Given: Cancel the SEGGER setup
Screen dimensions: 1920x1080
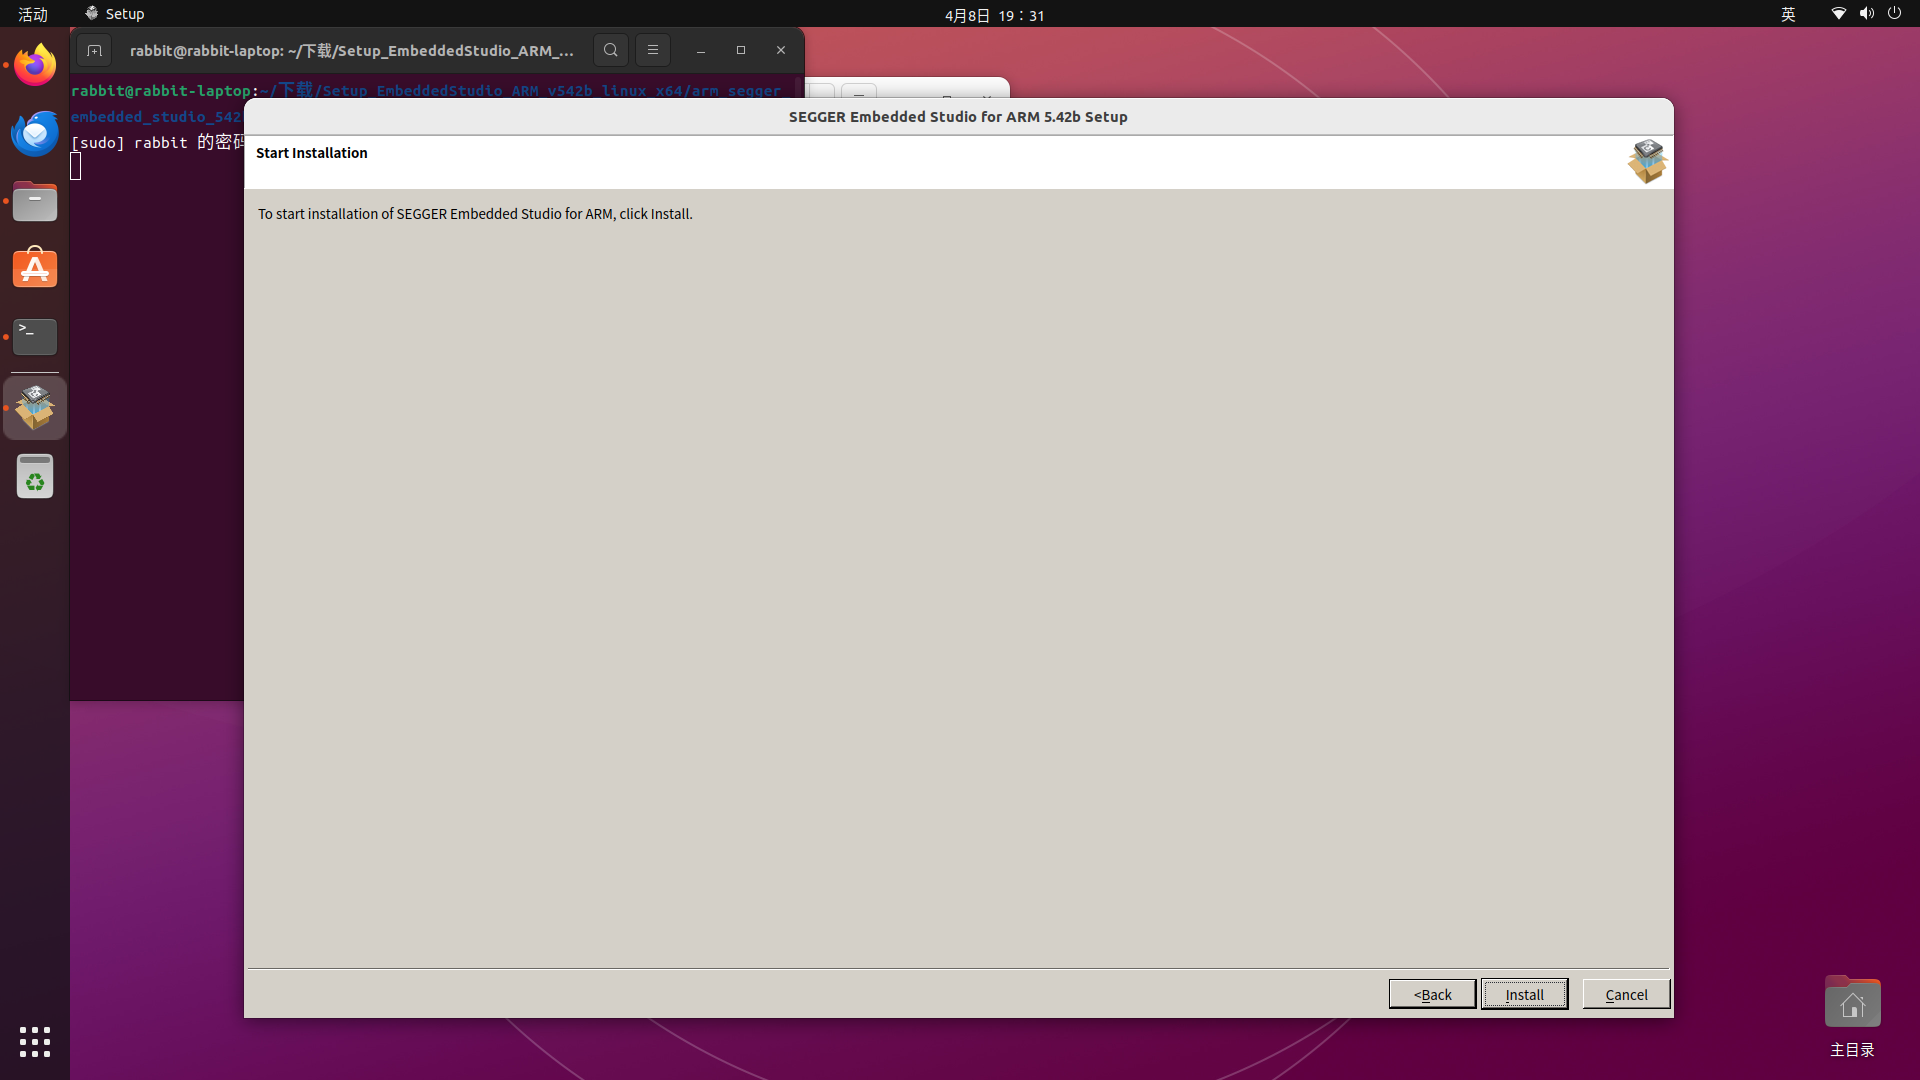Looking at the screenshot, I should [x=1626, y=994].
